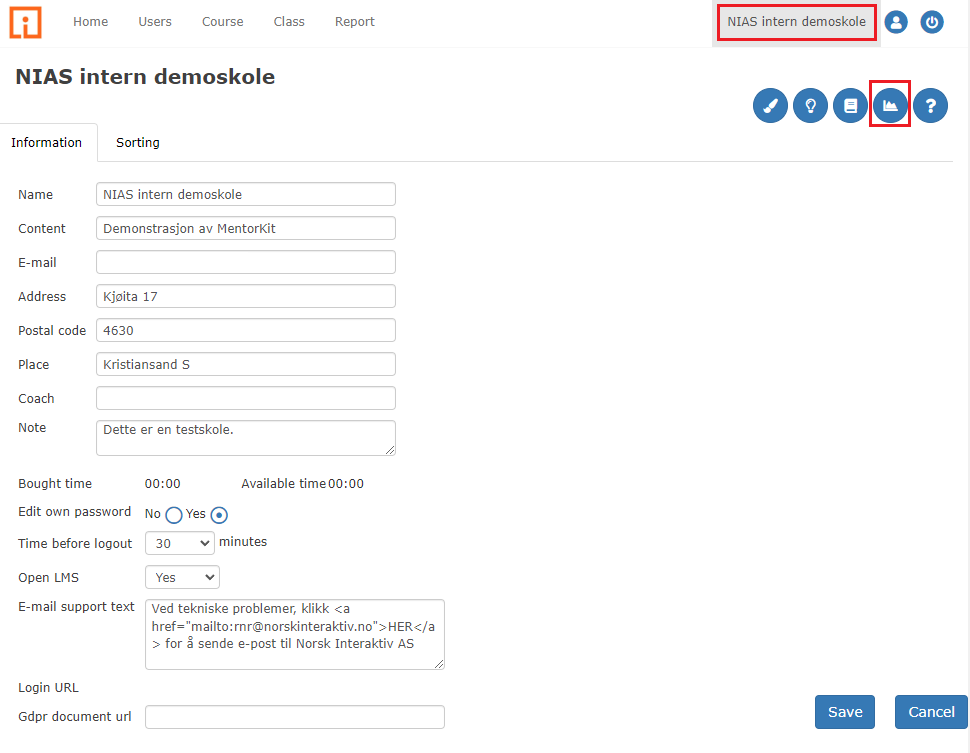Image resolution: width=970 pixels, height=753 pixels.
Task: Open the area chart statistics icon
Action: 890,105
